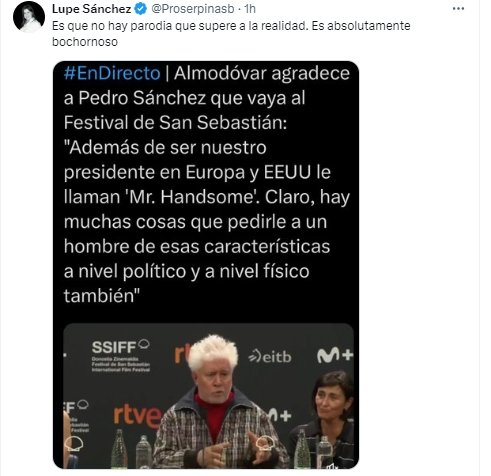
Task: Click the full orange rtve logo
Action: [137, 417]
